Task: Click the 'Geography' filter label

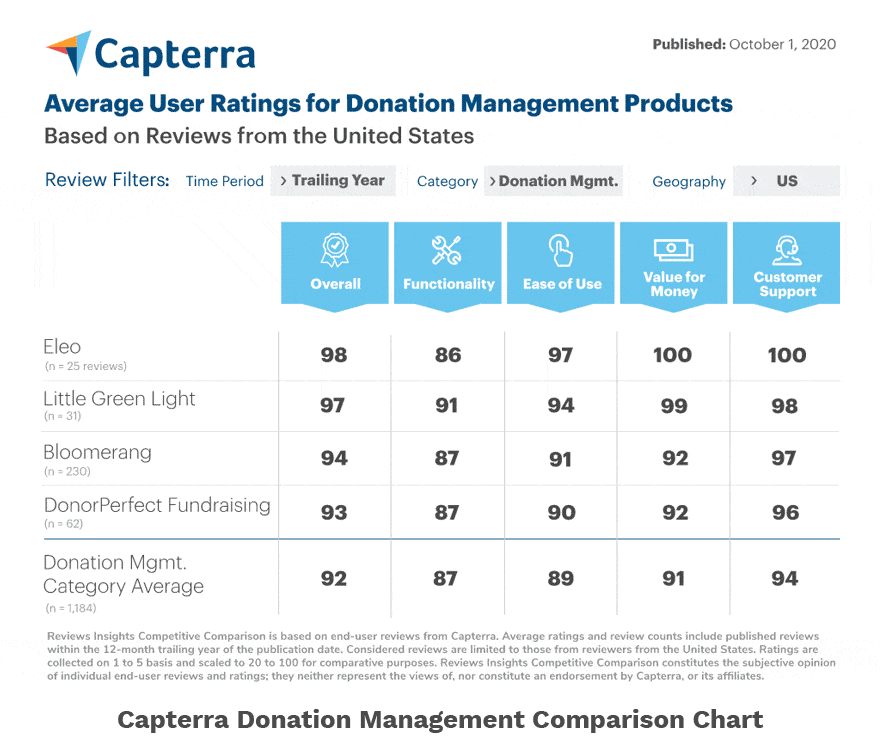Action: tap(689, 182)
